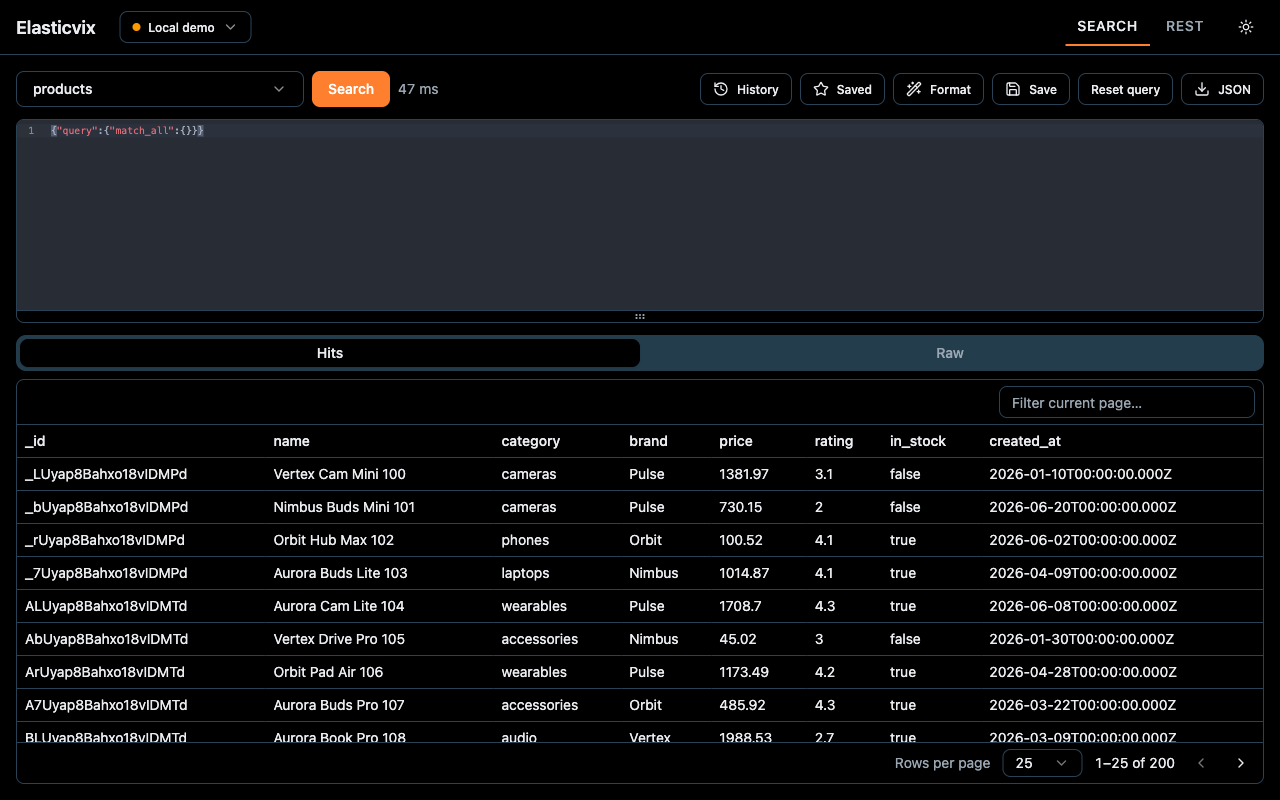Click the _LUyap8Bahxo18vIDMPd id cell
This screenshot has width=1280, height=800.
point(106,474)
